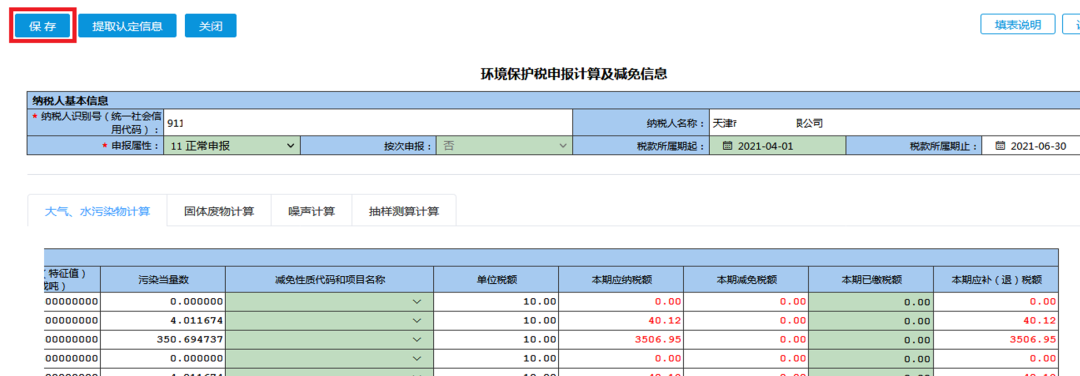The image size is (1080, 376).
Task: Click the 关闭 button
Action: (211, 26)
